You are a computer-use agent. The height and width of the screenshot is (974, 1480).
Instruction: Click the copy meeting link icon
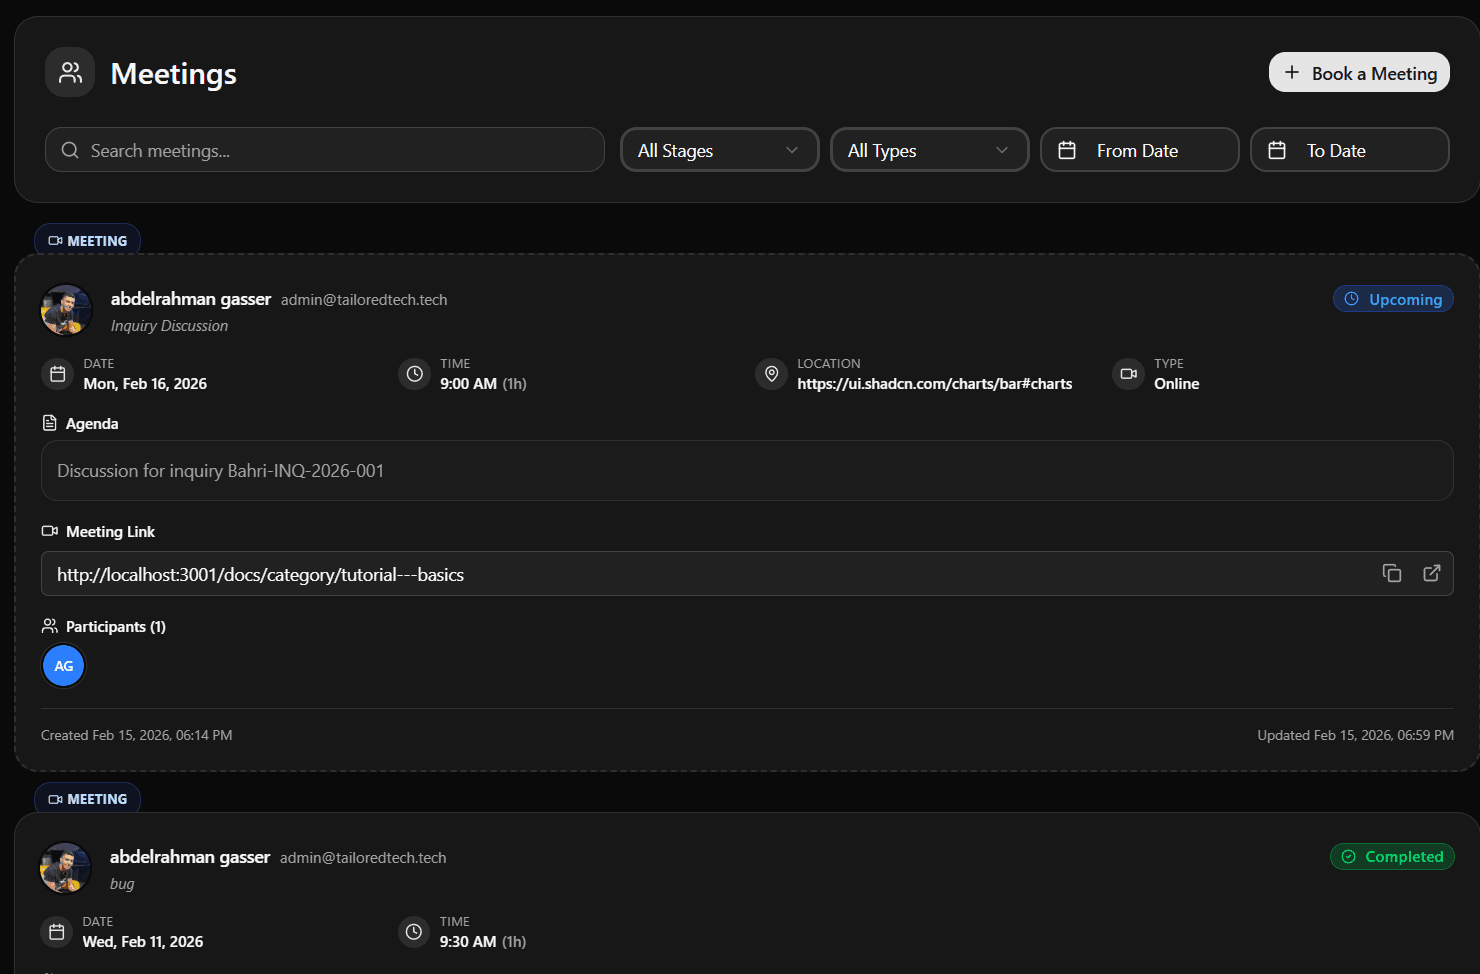tap(1392, 573)
